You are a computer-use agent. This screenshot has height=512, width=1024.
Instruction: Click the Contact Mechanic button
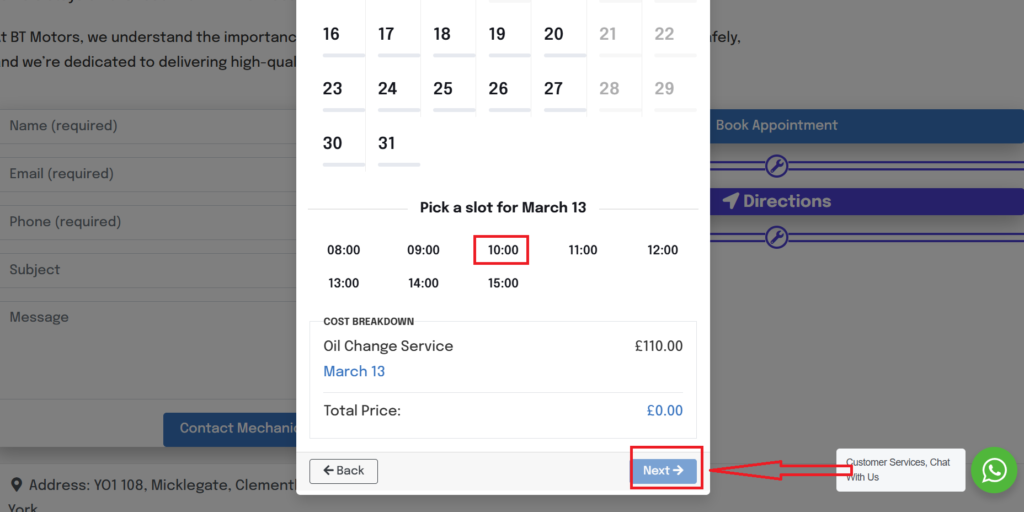pyautogui.click(x=231, y=429)
